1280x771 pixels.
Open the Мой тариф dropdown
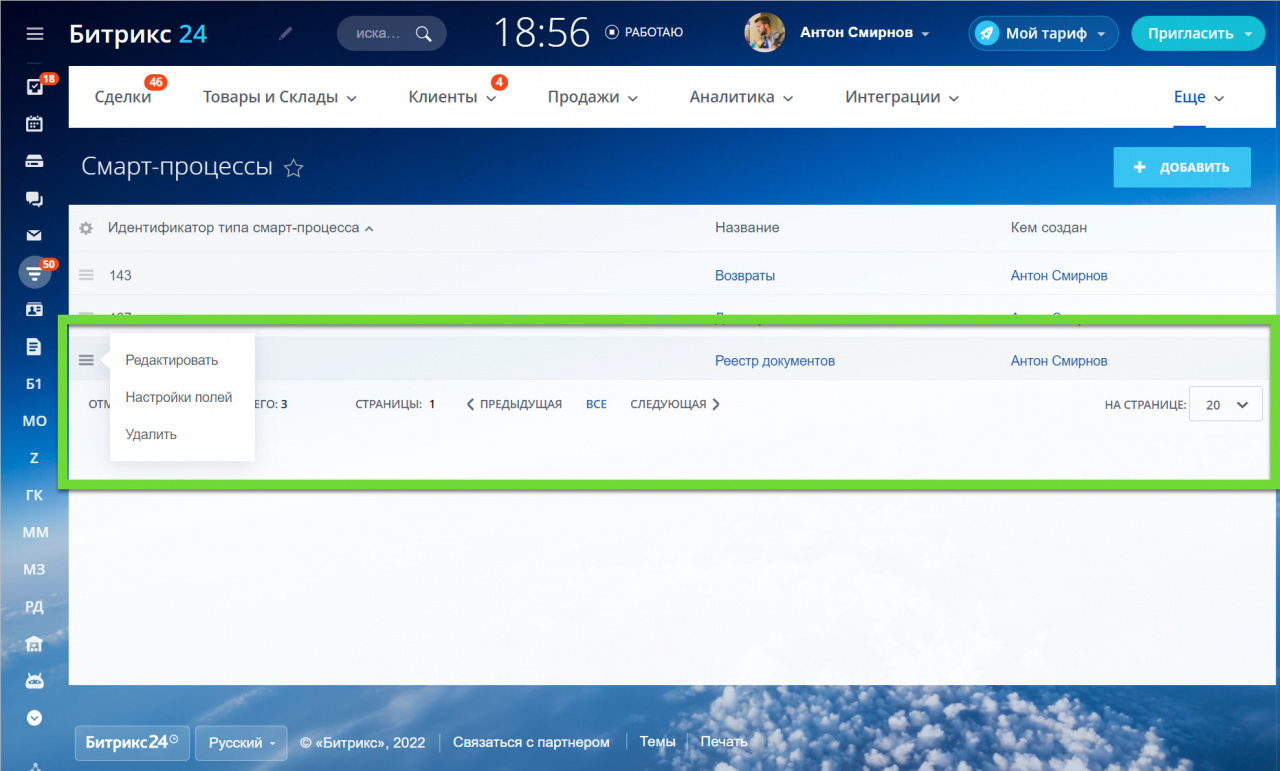tap(1043, 33)
